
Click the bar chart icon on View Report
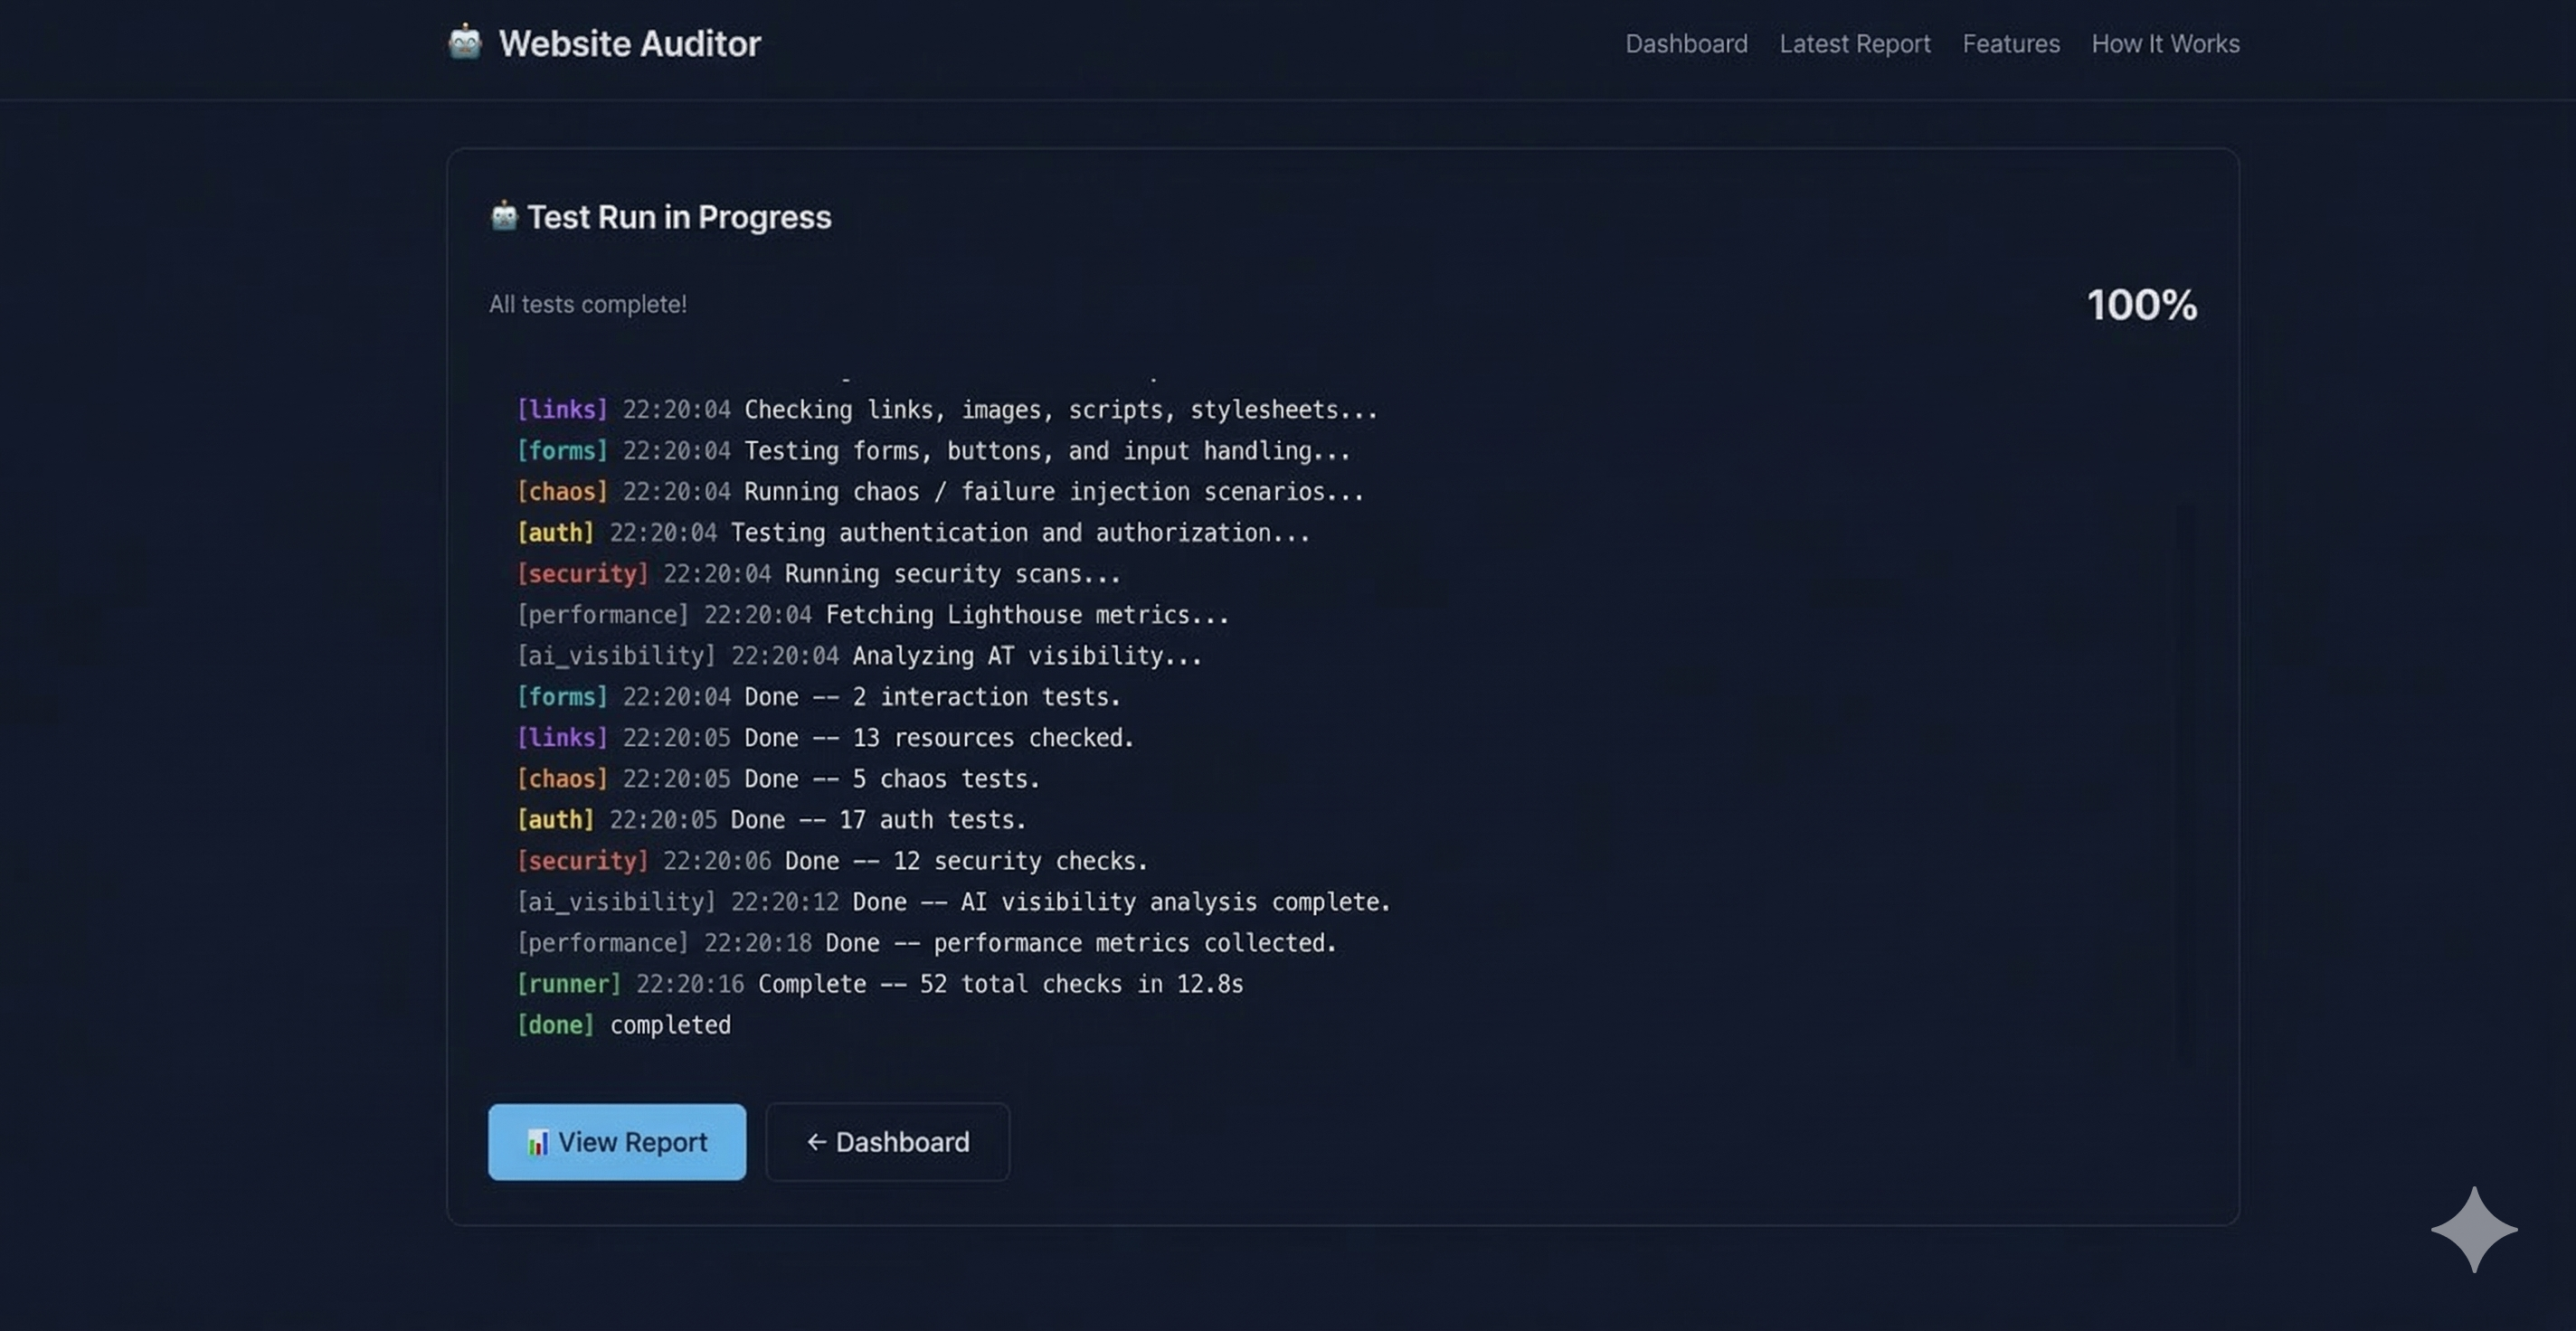[541, 1142]
